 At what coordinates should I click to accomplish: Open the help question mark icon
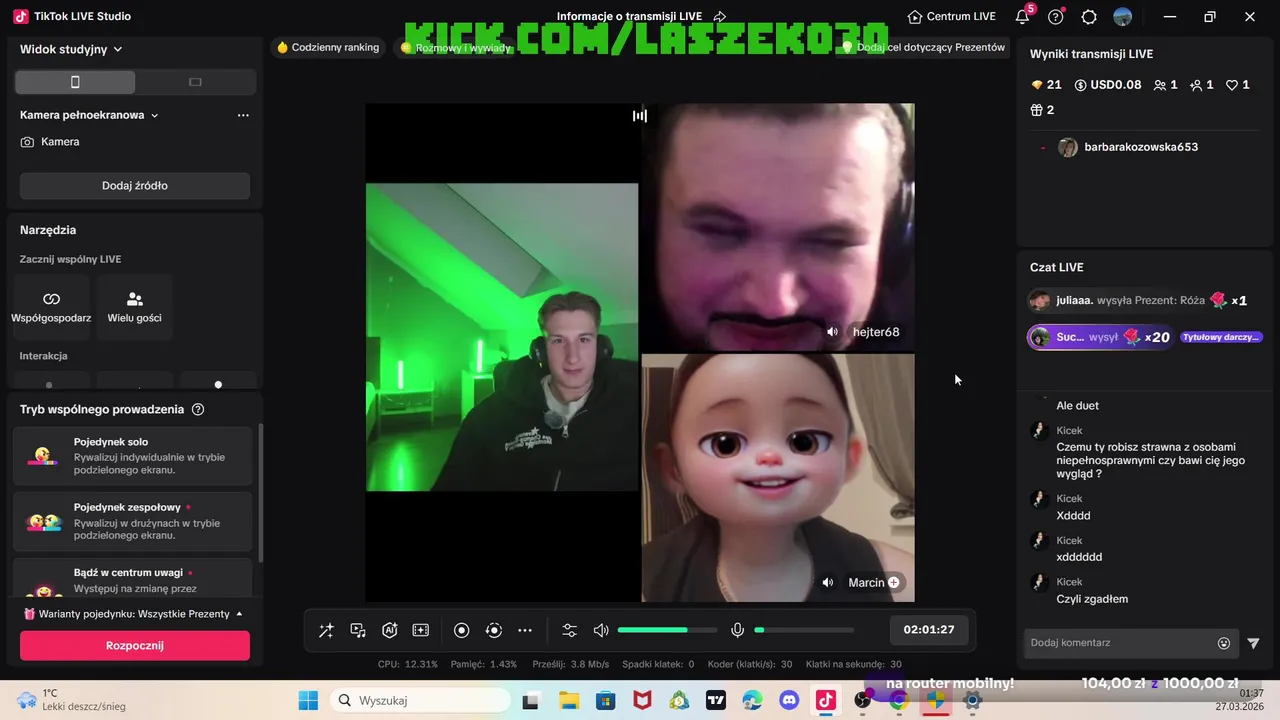point(1056,17)
